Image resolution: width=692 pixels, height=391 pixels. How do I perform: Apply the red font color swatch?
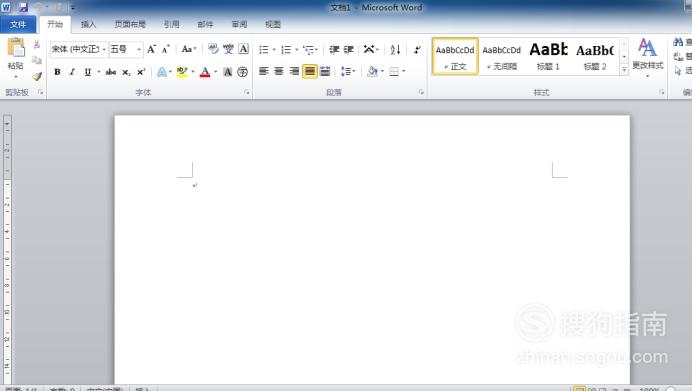tap(205, 72)
